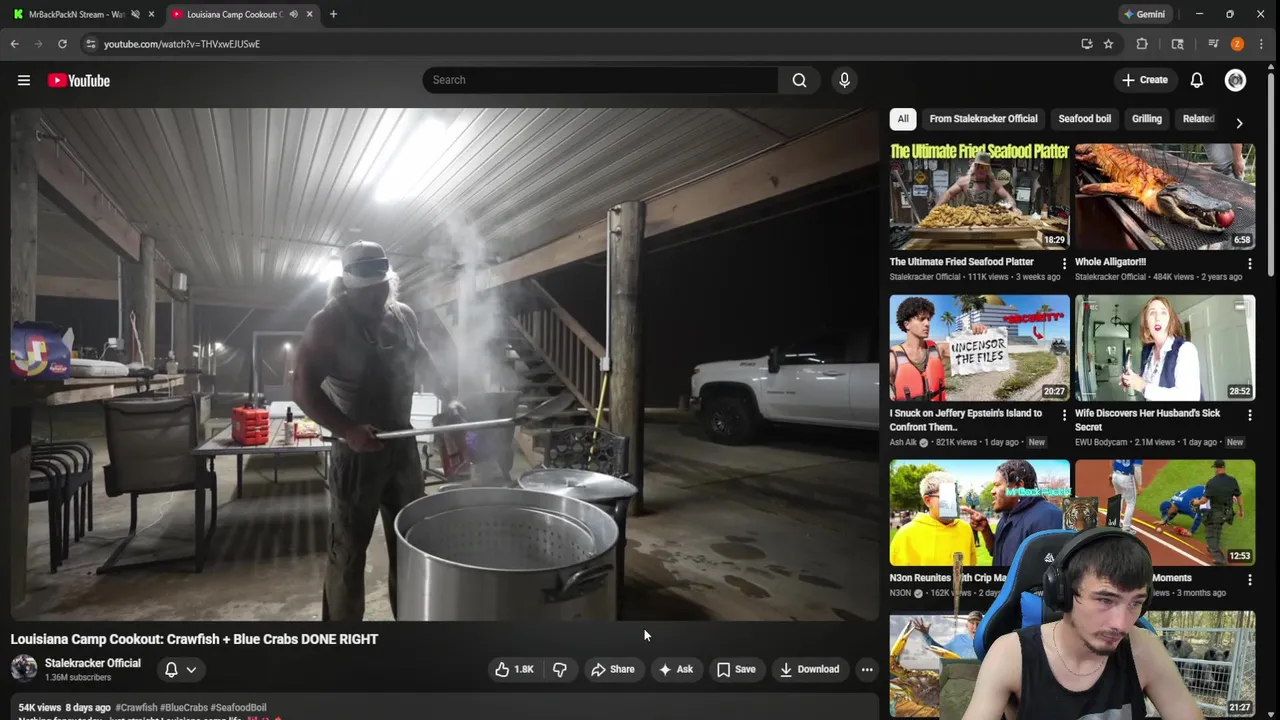Click 1.36M subscribers text
This screenshot has width=1280, height=720.
(78, 677)
